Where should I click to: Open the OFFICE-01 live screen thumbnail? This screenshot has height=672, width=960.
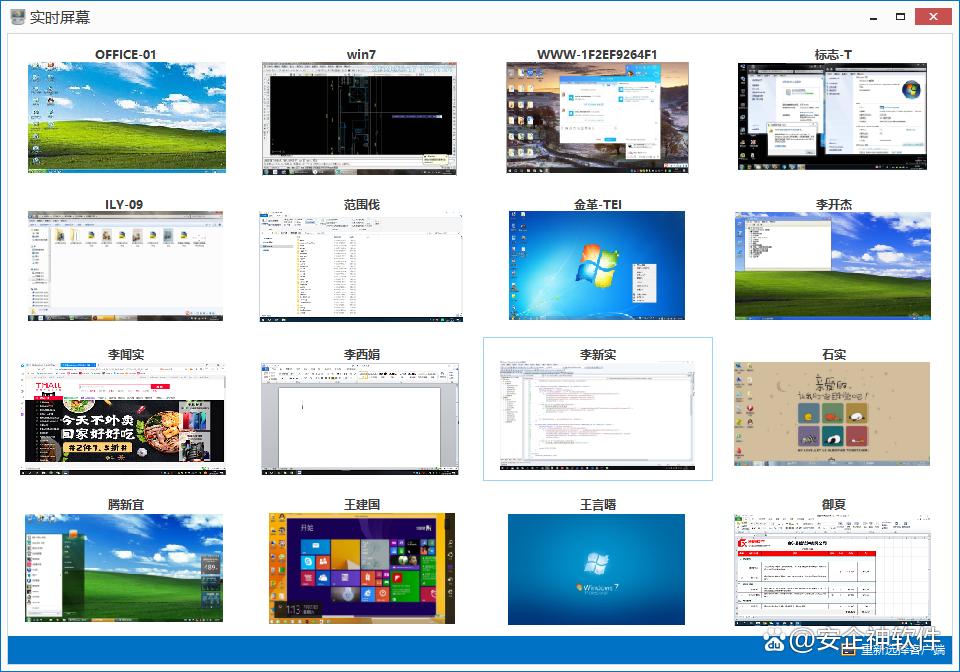pyautogui.click(x=127, y=117)
